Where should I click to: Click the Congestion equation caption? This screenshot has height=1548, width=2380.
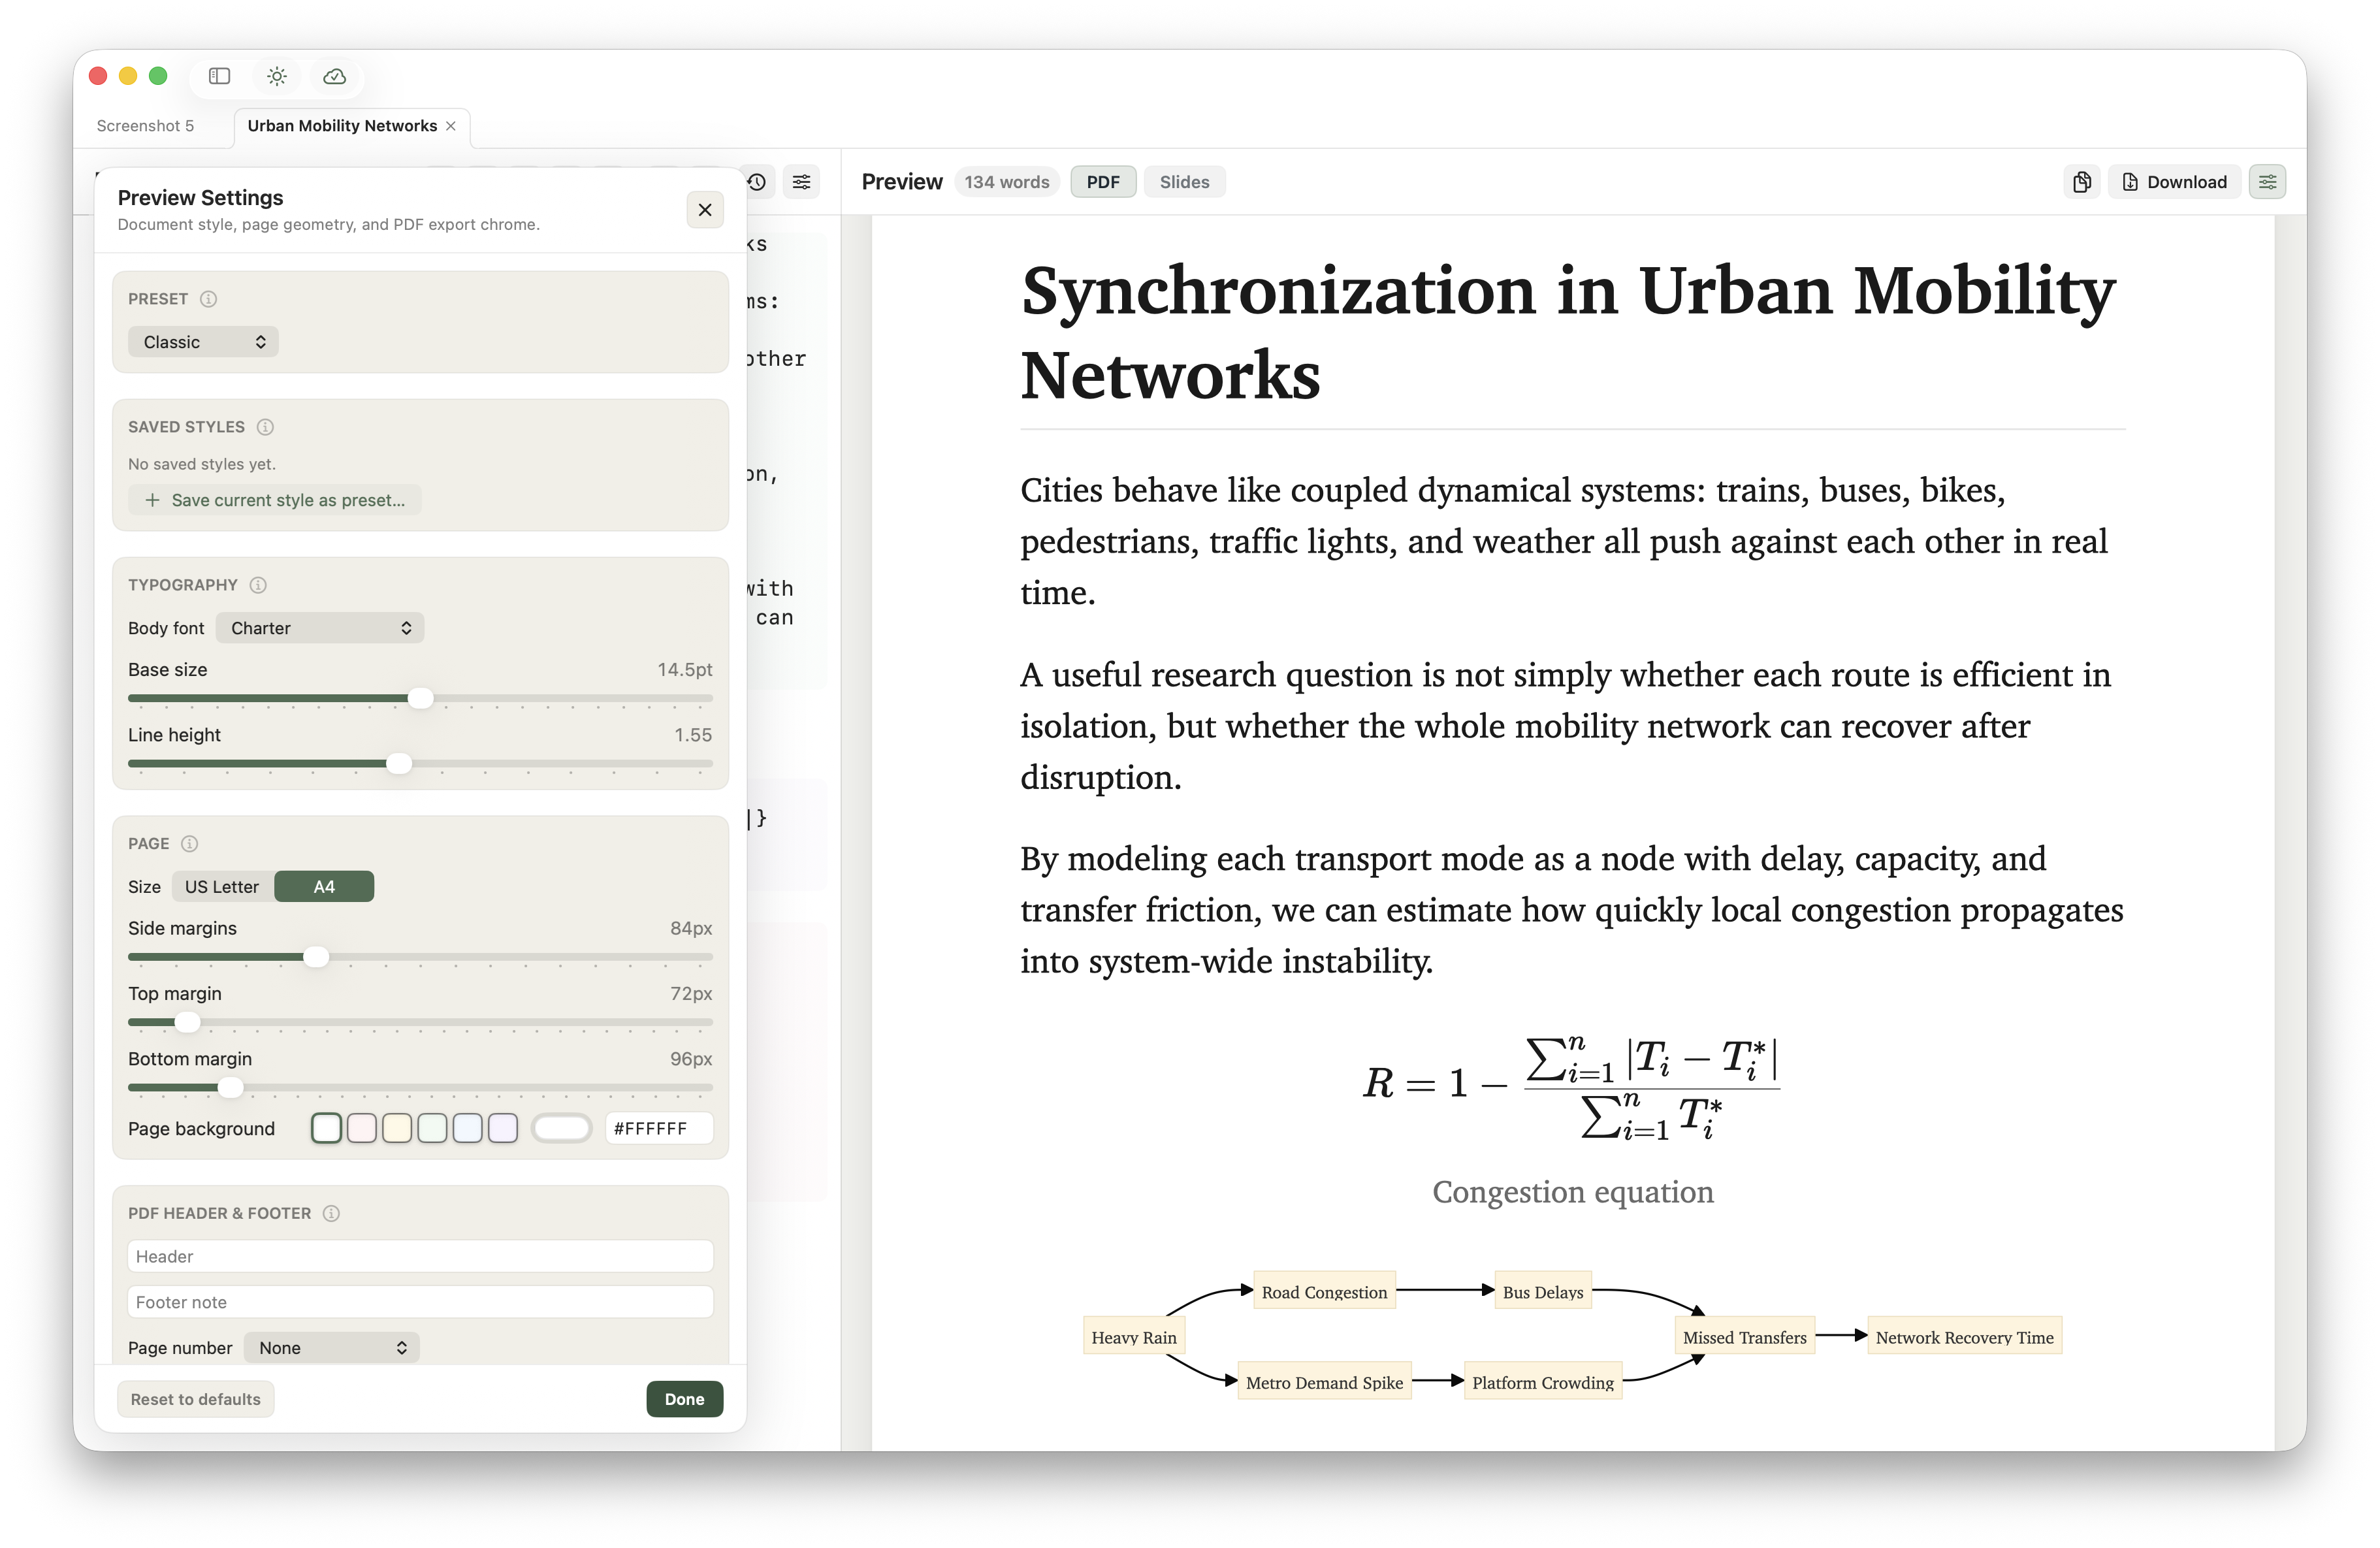tap(1572, 1192)
